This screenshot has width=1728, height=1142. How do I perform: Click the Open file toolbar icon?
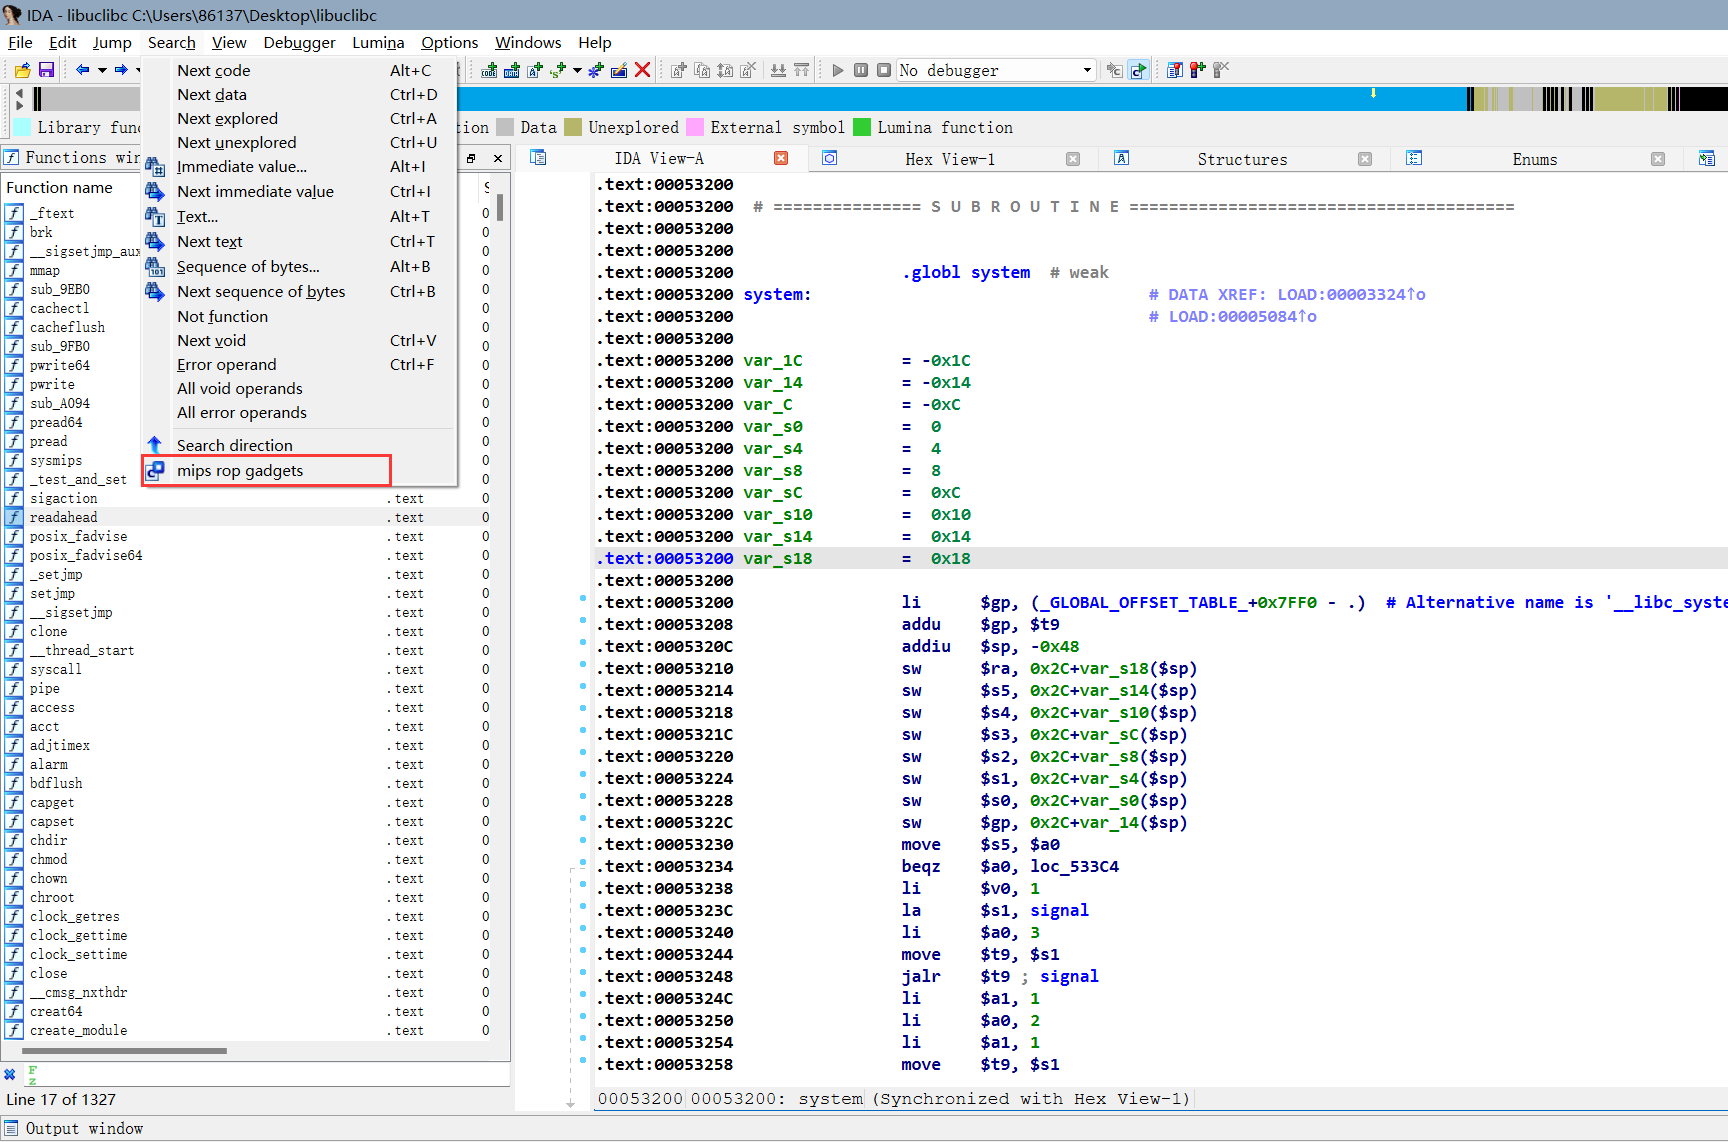click(x=22, y=70)
